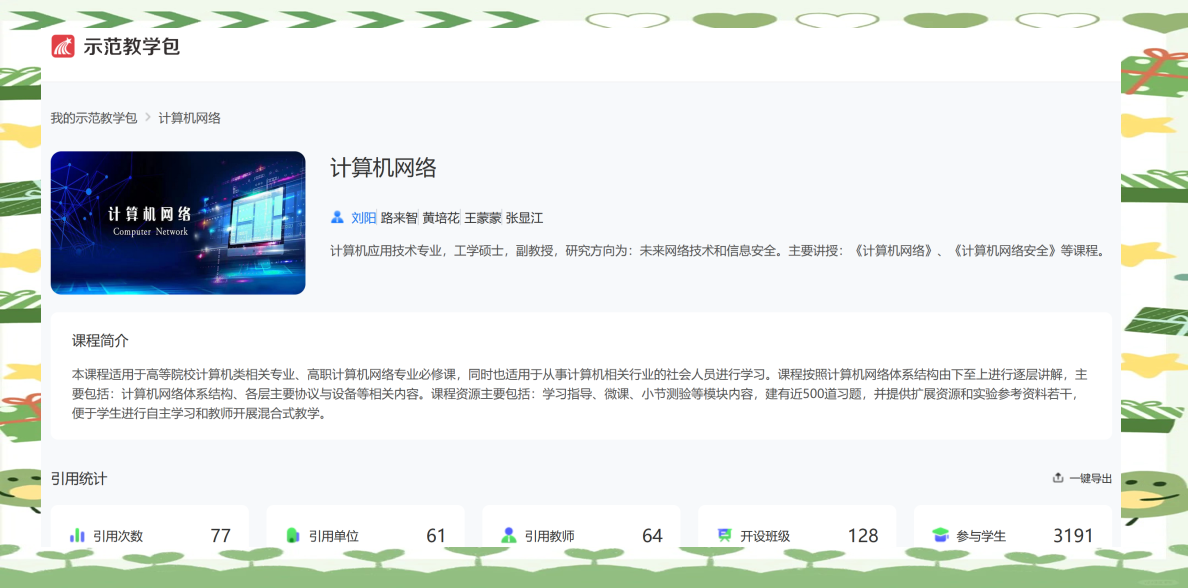This screenshot has width=1188, height=588.
Task: Select teacher name 黄培花
Action: tap(441, 218)
